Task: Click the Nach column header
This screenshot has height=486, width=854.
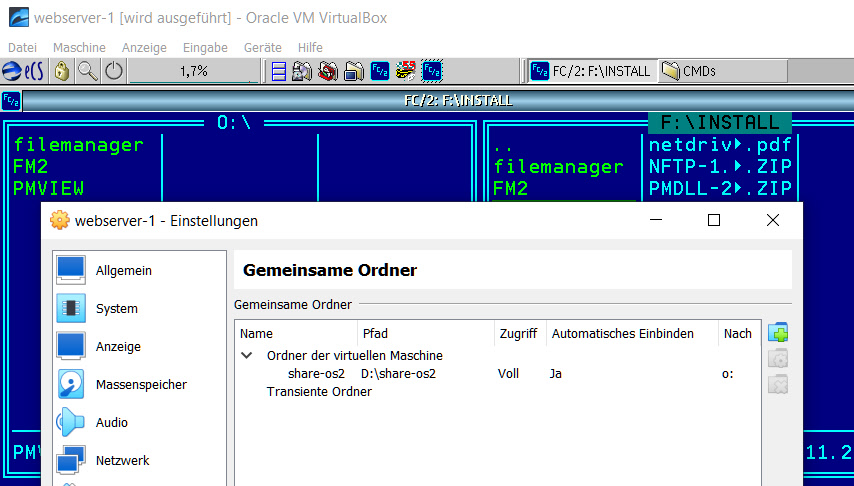Action: click(x=739, y=333)
